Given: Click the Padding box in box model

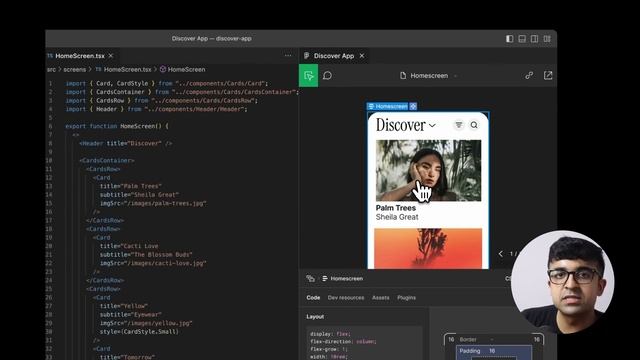Looking at the screenshot, I should [x=494, y=352].
